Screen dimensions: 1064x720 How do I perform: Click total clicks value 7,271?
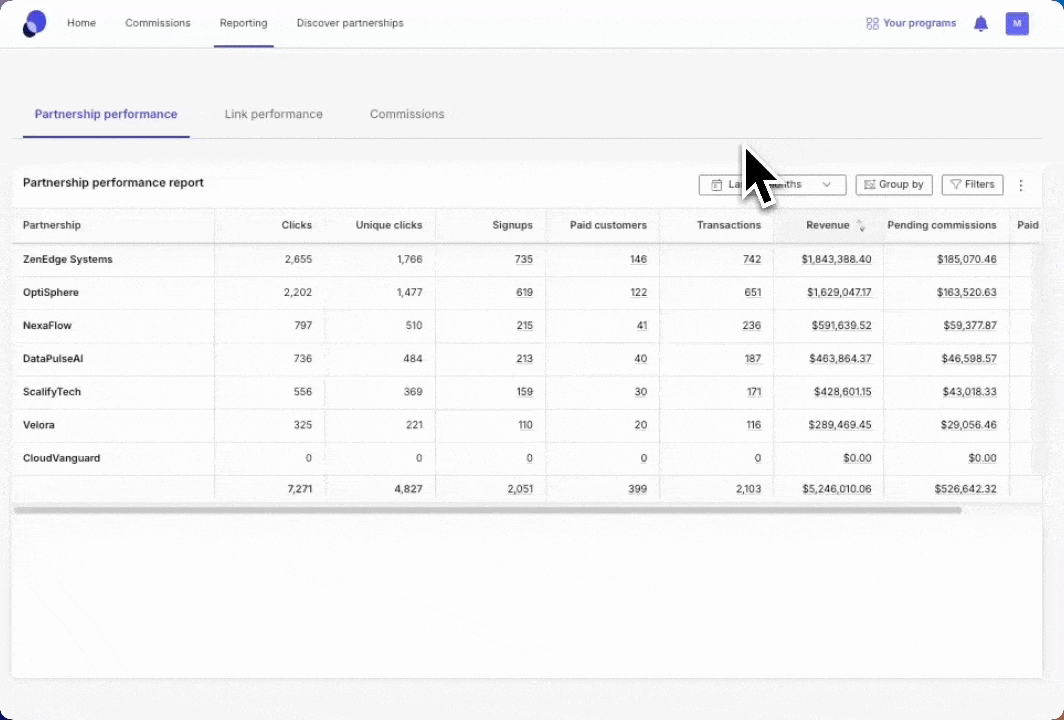299,489
